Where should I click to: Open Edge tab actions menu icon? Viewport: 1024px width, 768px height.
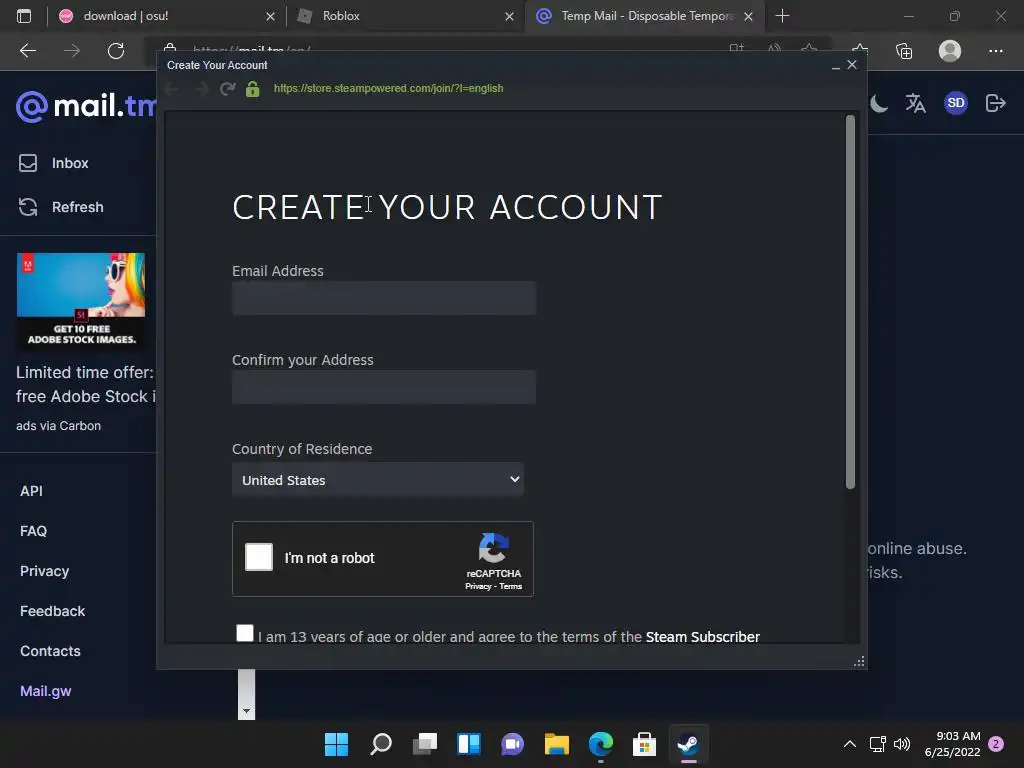[24, 16]
